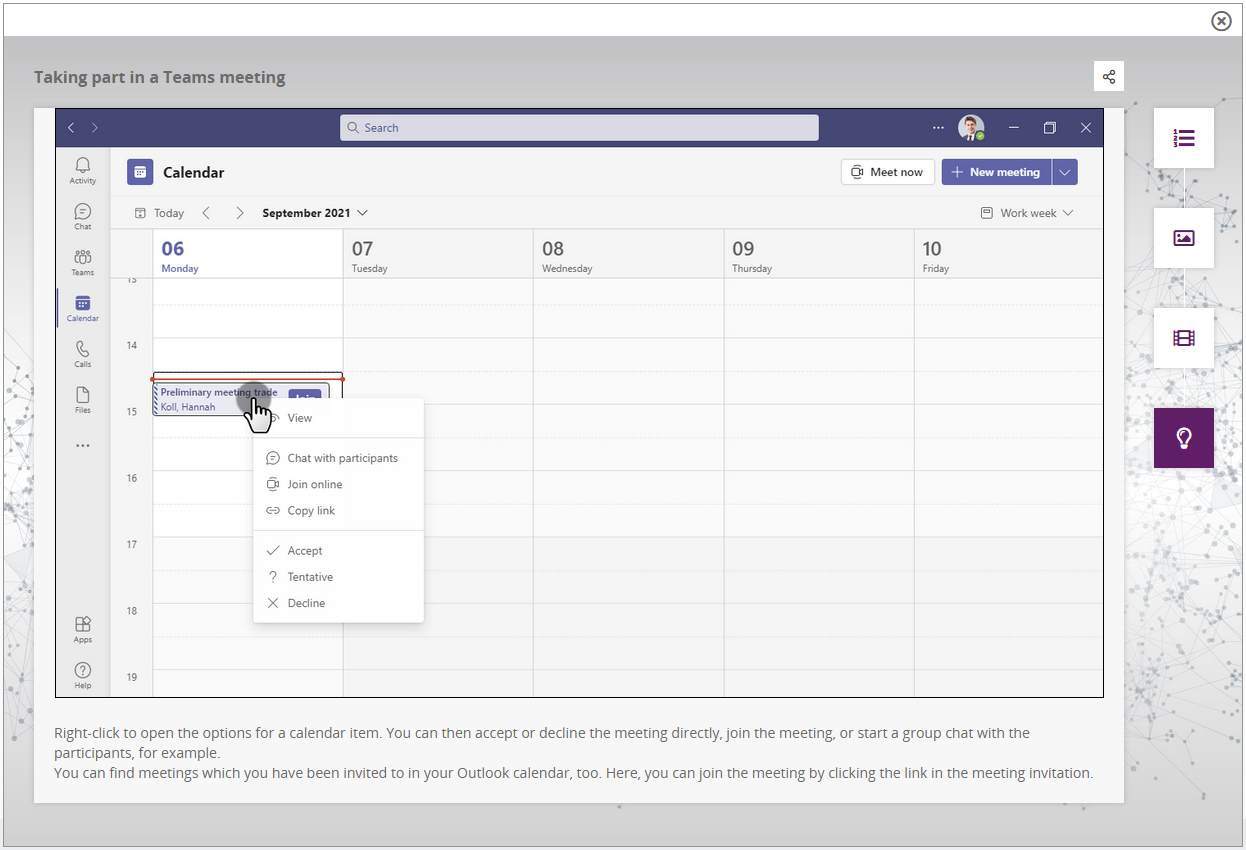Select the 10 Friday column header

click(x=1009, y=254)
